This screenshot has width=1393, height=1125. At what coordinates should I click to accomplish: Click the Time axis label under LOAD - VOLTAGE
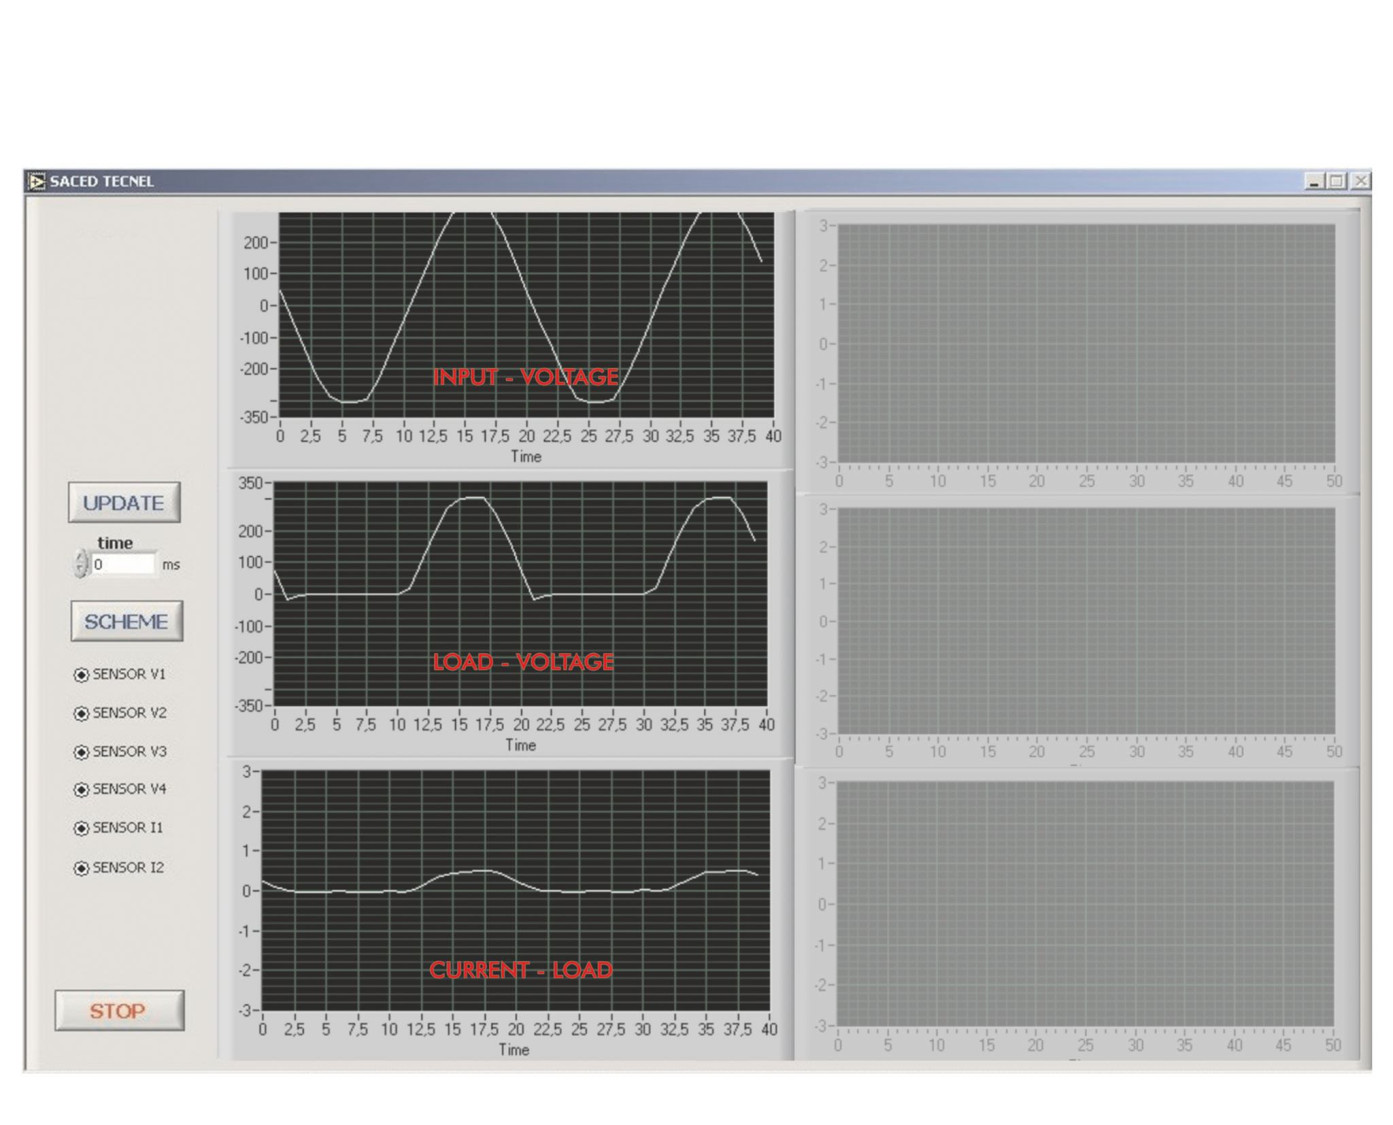pos(520,745)
